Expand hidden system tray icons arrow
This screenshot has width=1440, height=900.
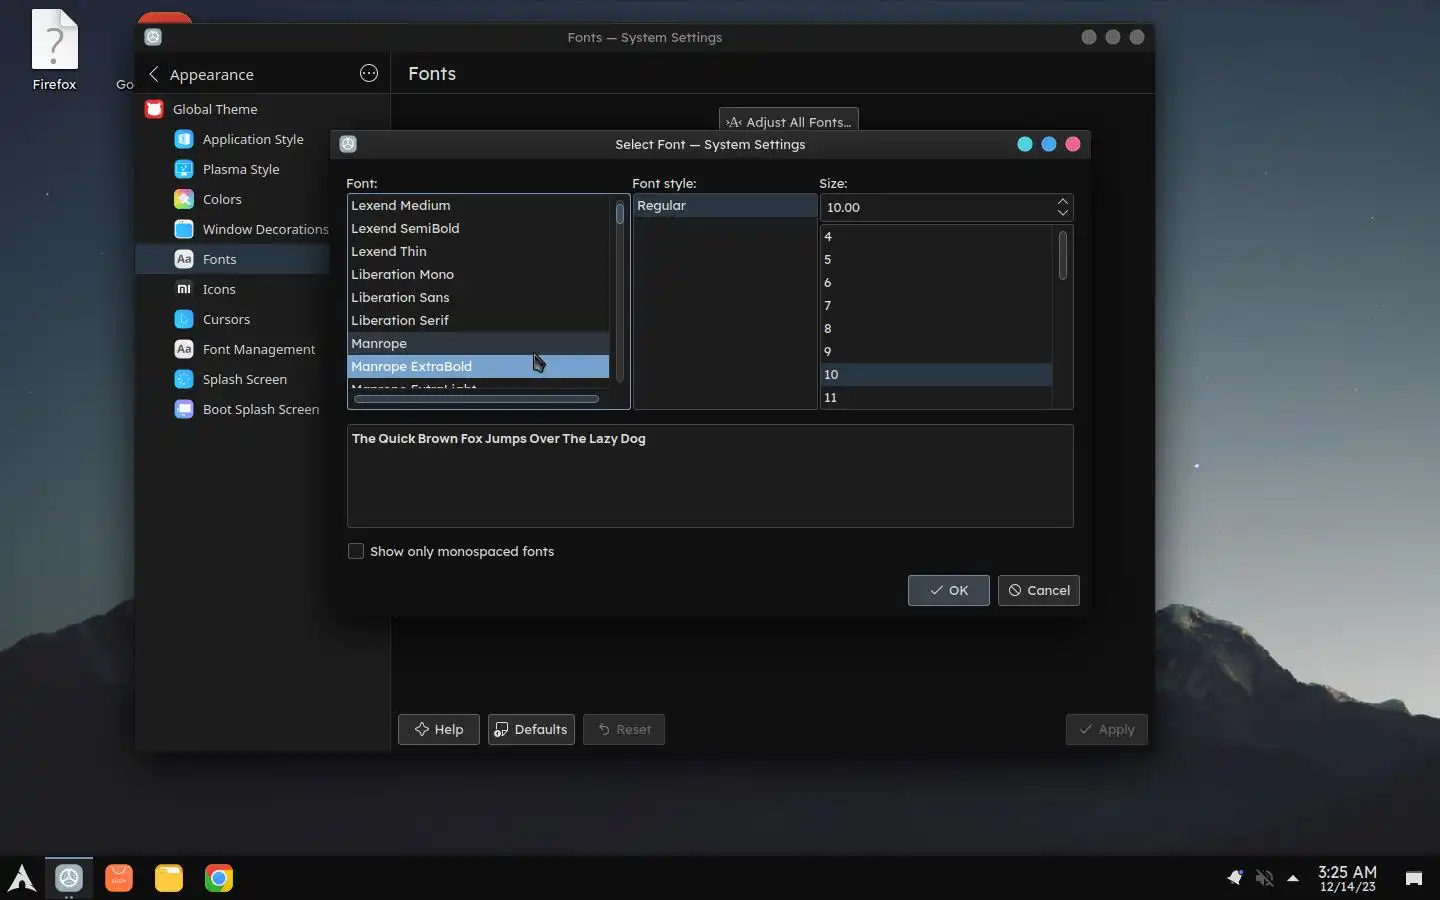pyautogui.click(x=1293, y=878)
